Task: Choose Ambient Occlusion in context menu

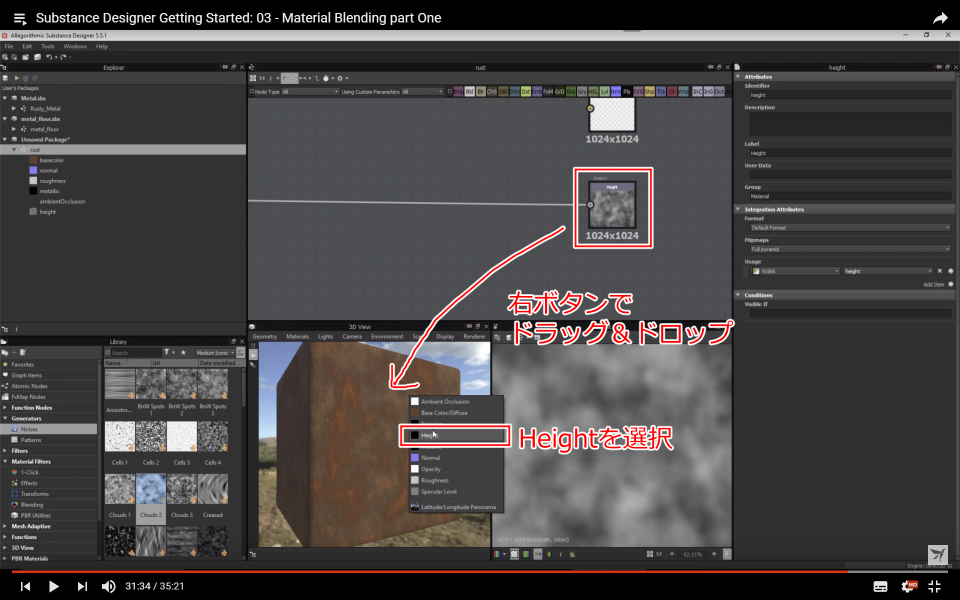Action: coord(445,402)
